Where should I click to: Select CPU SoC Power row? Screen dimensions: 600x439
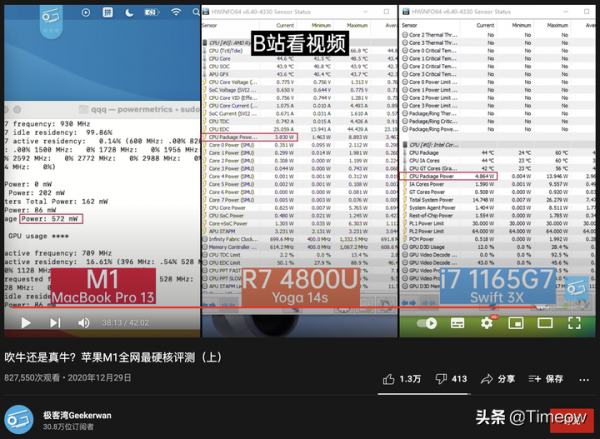pos(299,215)
